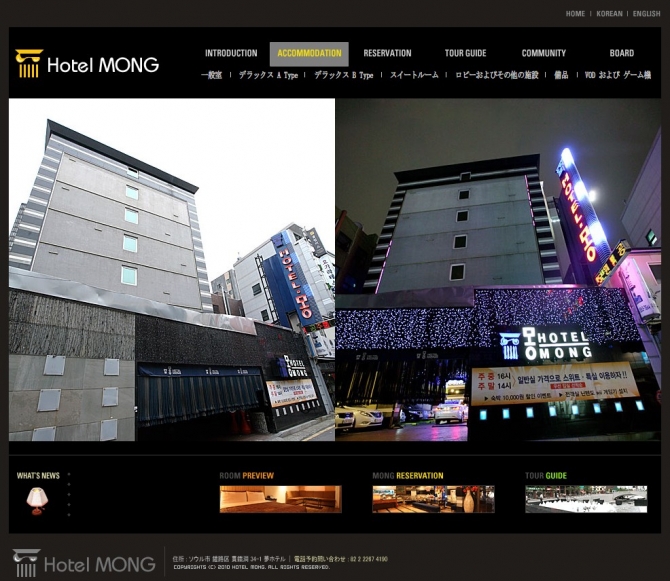Click the nighttime hotel exterior photo

coord(498,270)
